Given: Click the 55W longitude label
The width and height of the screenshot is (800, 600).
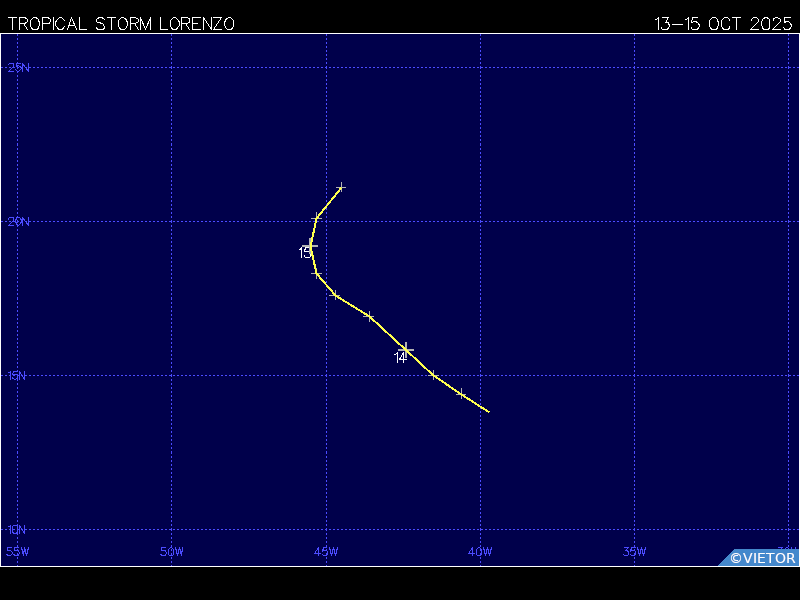Looking at the screenshot, I should (17, 552).
